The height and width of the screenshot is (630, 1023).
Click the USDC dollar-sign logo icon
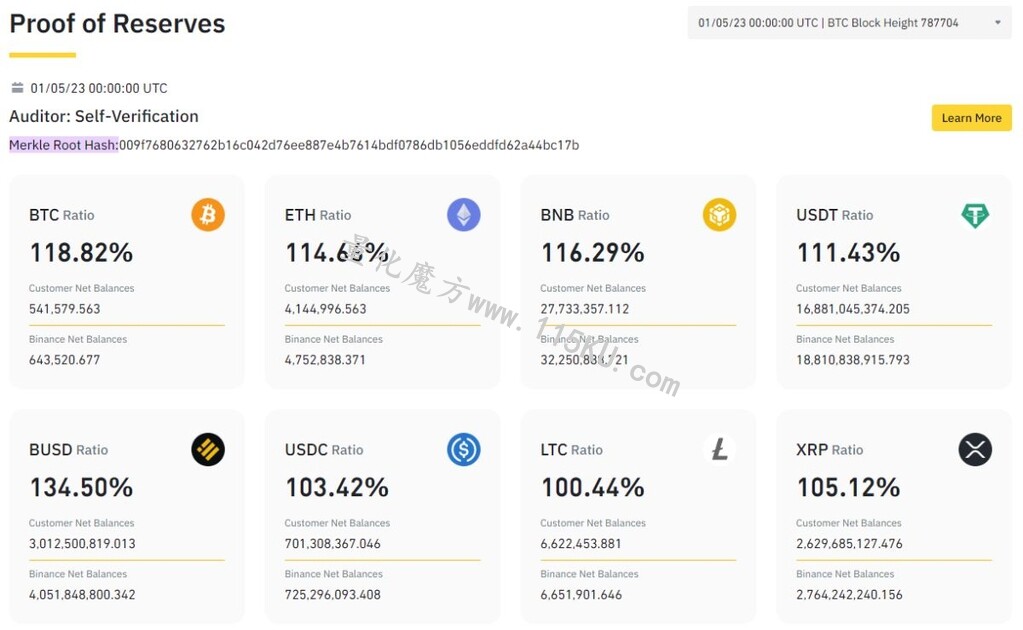click(464, 449)
